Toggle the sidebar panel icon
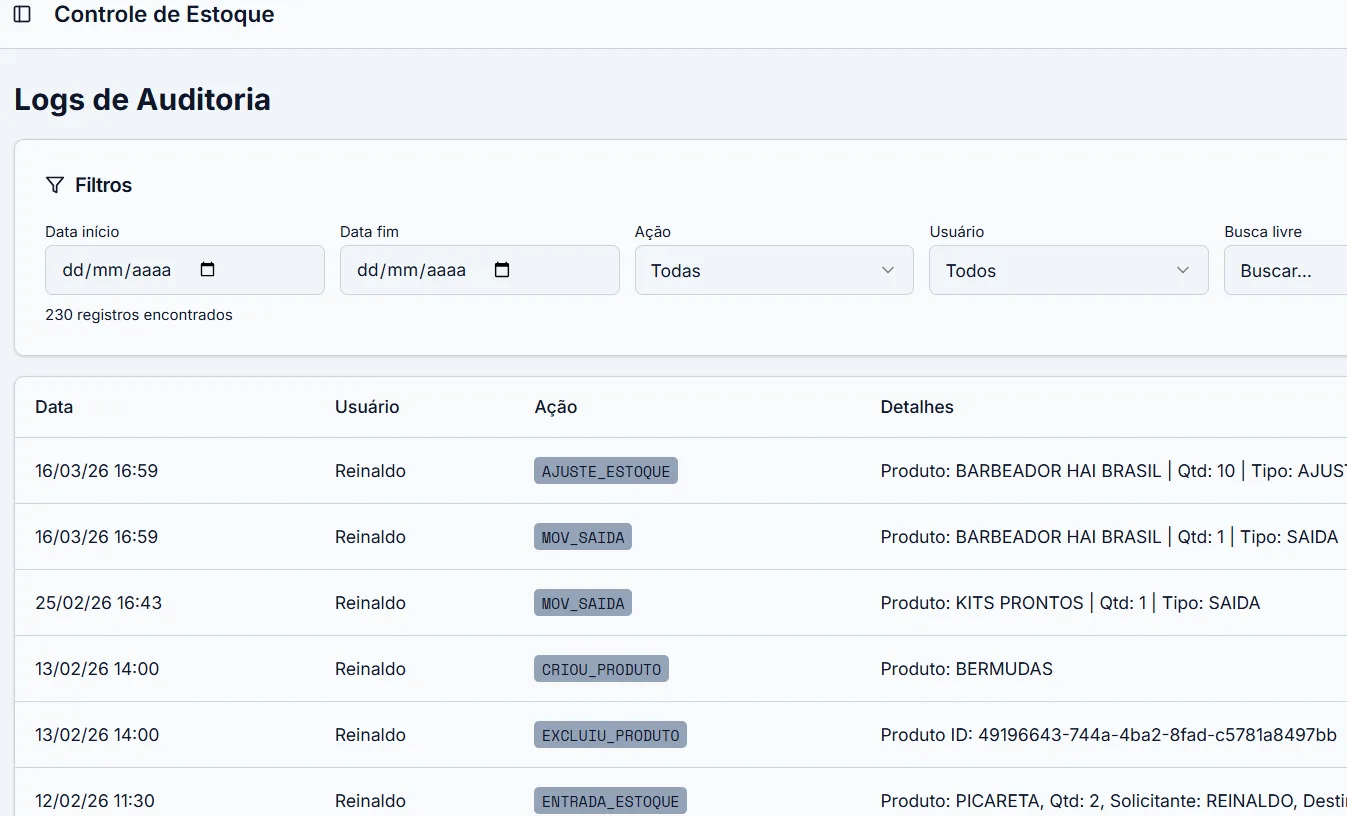The image size is (1347, 816). click(22, 15)
